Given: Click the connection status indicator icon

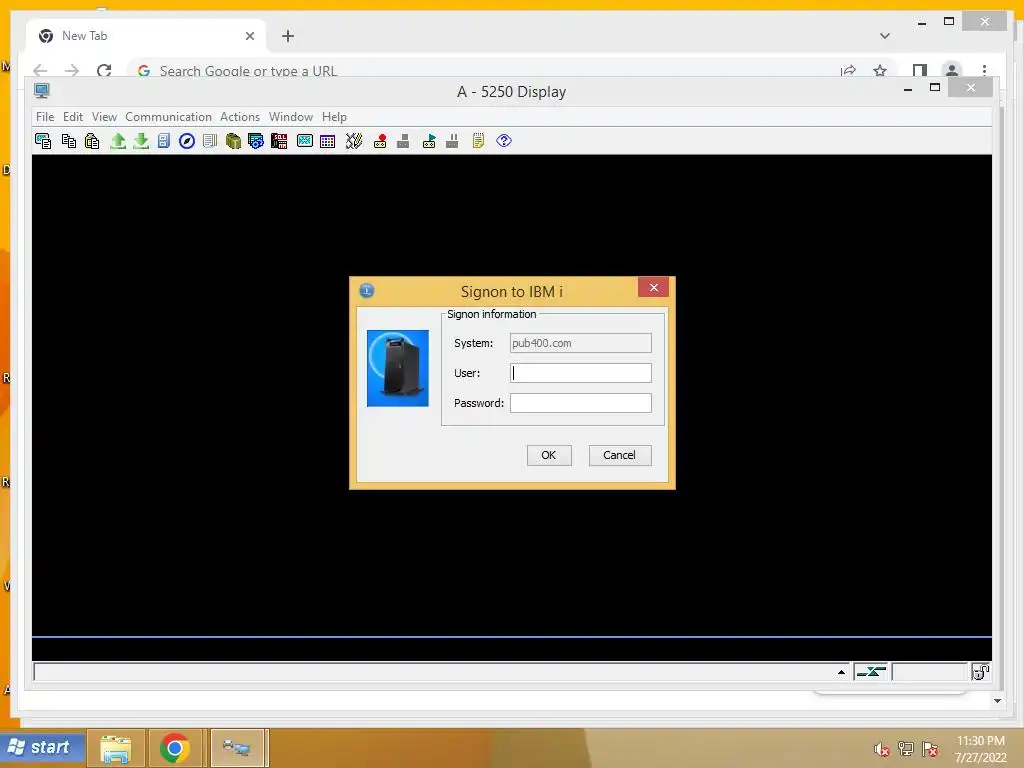Looking at the screenshot, I should [871, 671].
